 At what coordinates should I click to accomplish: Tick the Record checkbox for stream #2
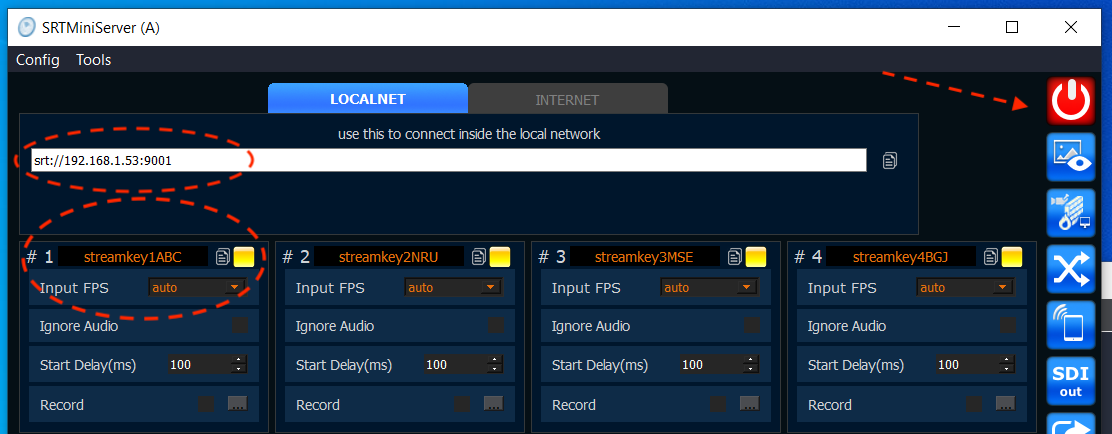[x=462, y=404]
